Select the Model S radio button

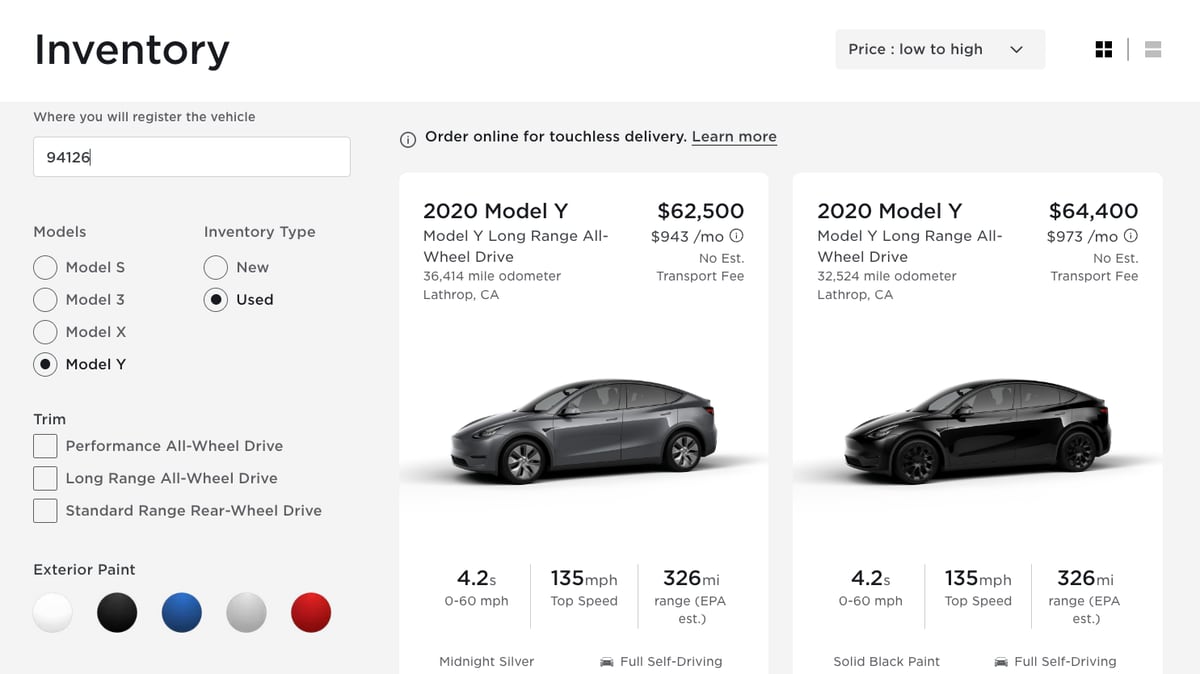(x=45, y=267)
